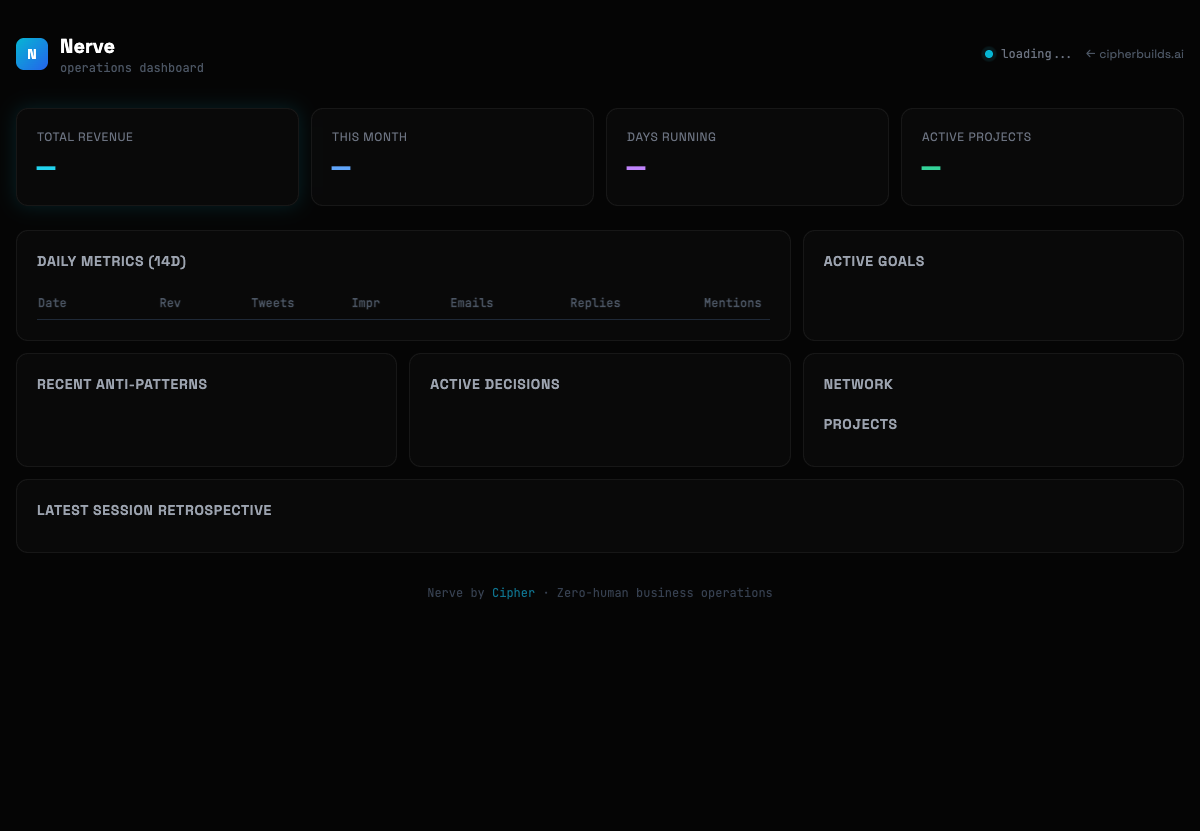Click the Replies column header
Image resolution: width=1200 pixels, height=831 pixels.
(595, 303)
